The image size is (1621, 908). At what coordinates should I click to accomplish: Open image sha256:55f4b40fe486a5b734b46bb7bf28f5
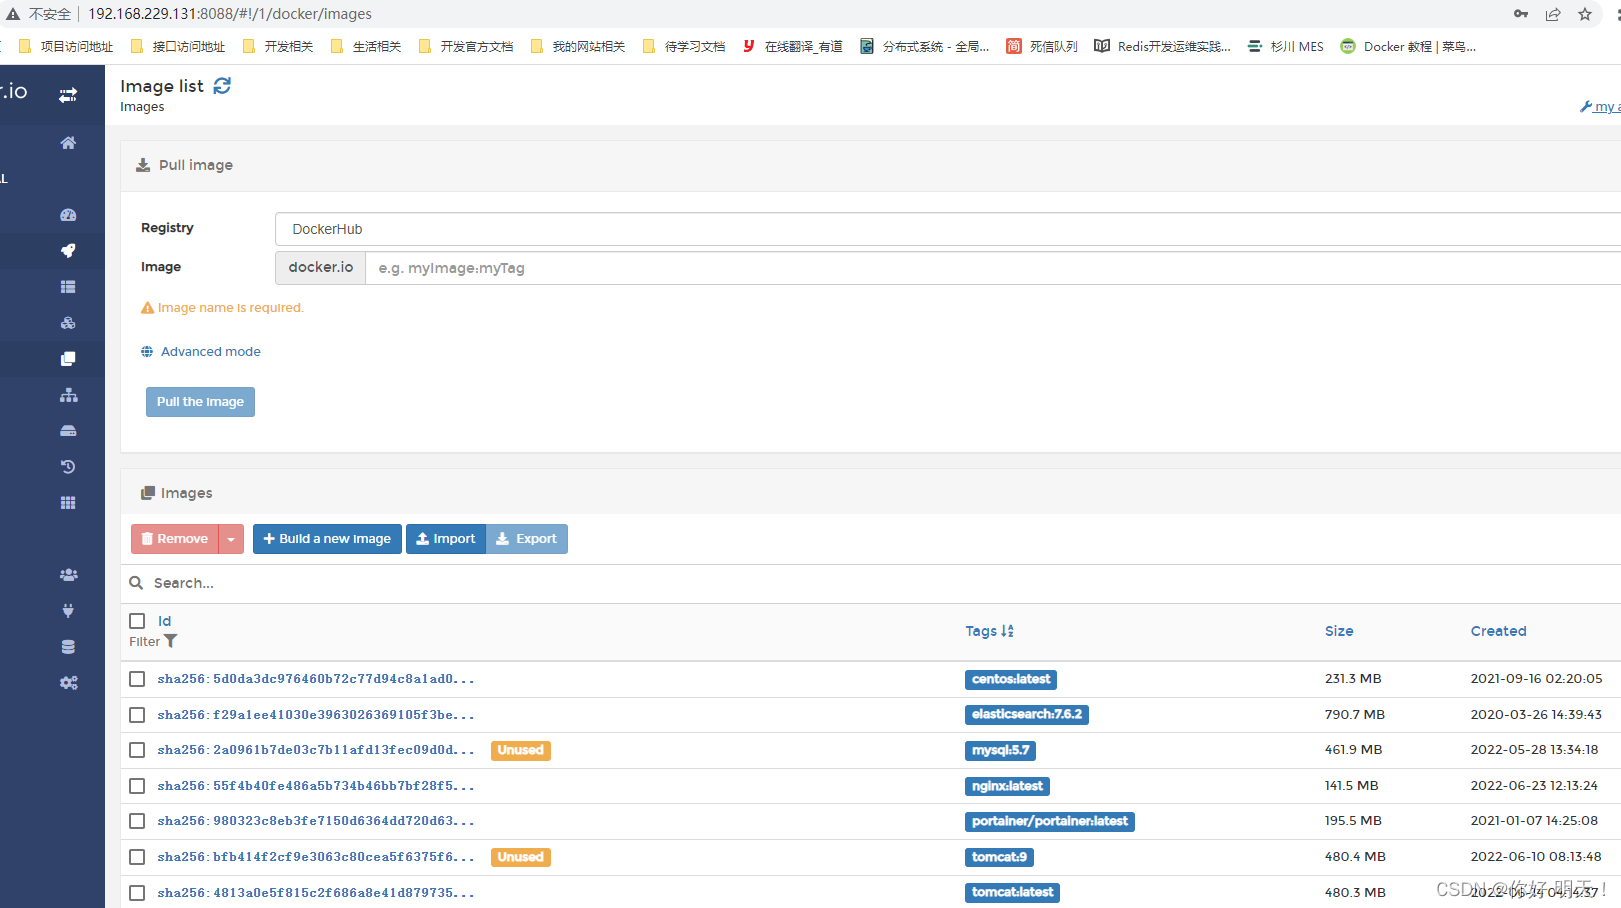[316, 786]
